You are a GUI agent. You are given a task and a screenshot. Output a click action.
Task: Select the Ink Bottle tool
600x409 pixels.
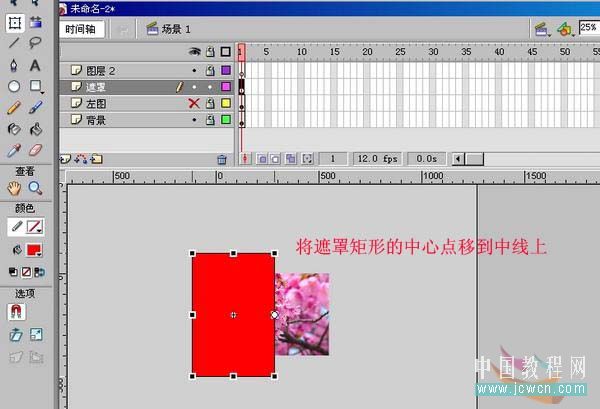14,129
